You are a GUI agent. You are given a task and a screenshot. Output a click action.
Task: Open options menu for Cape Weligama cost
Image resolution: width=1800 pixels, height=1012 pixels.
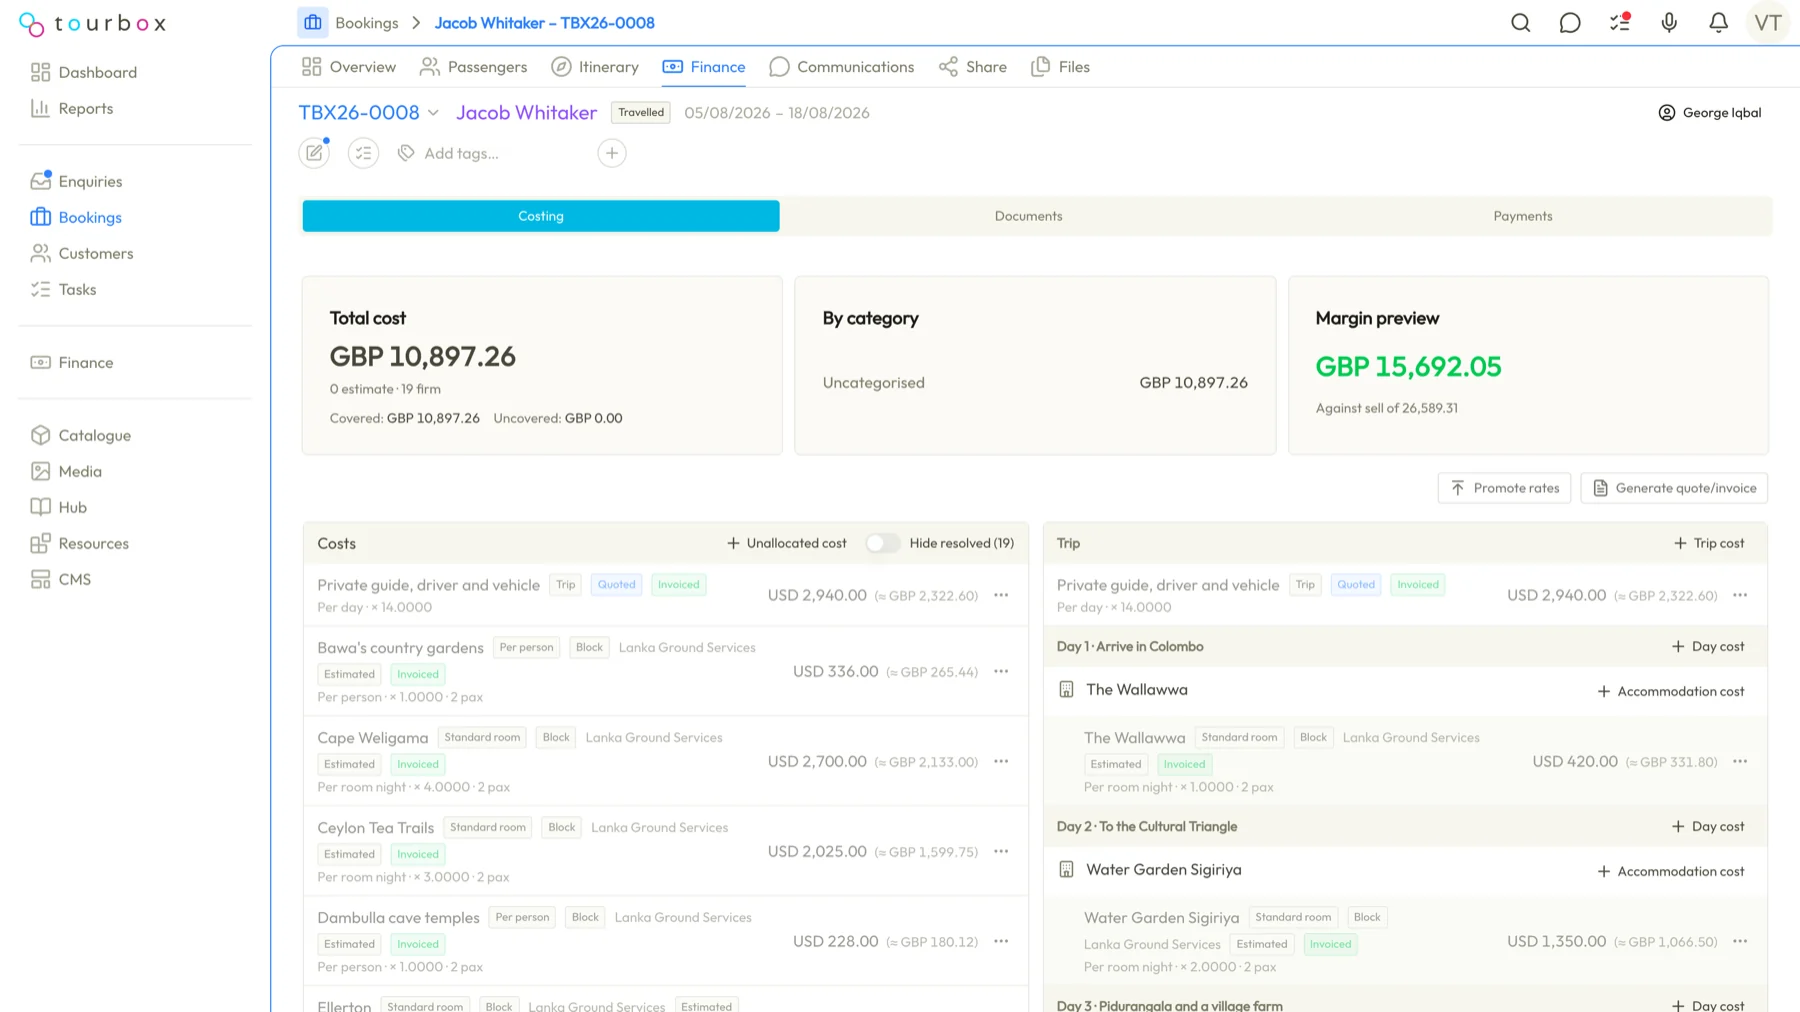pos(1001,761)
